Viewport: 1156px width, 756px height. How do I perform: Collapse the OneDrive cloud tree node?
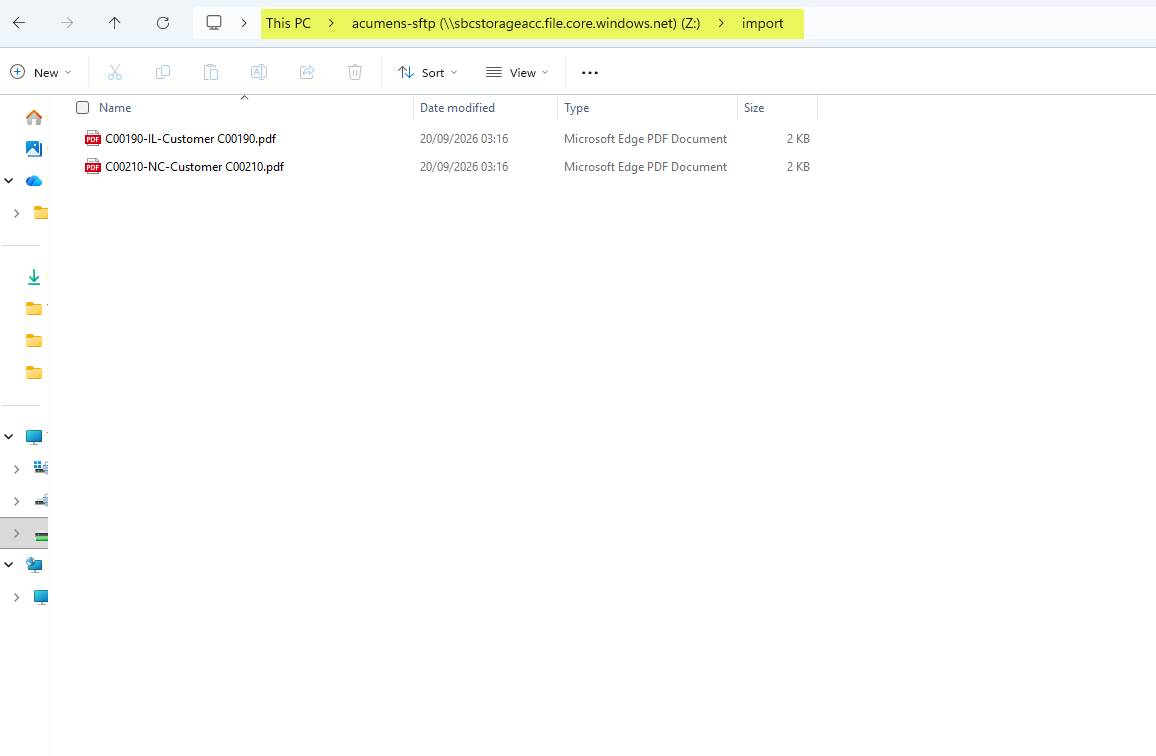coord(9,181)
